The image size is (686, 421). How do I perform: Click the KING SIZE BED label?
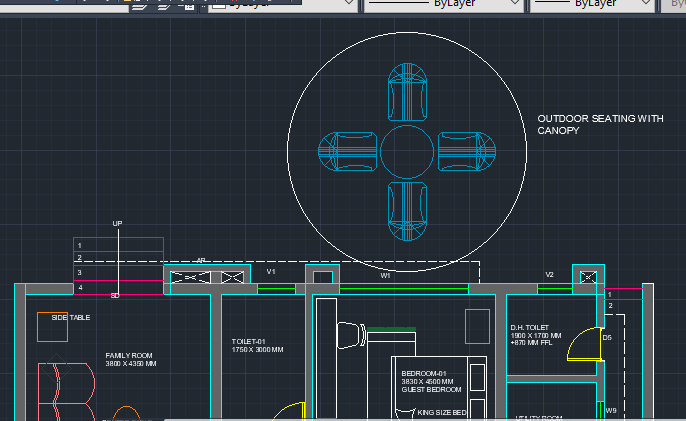point(442,412)
